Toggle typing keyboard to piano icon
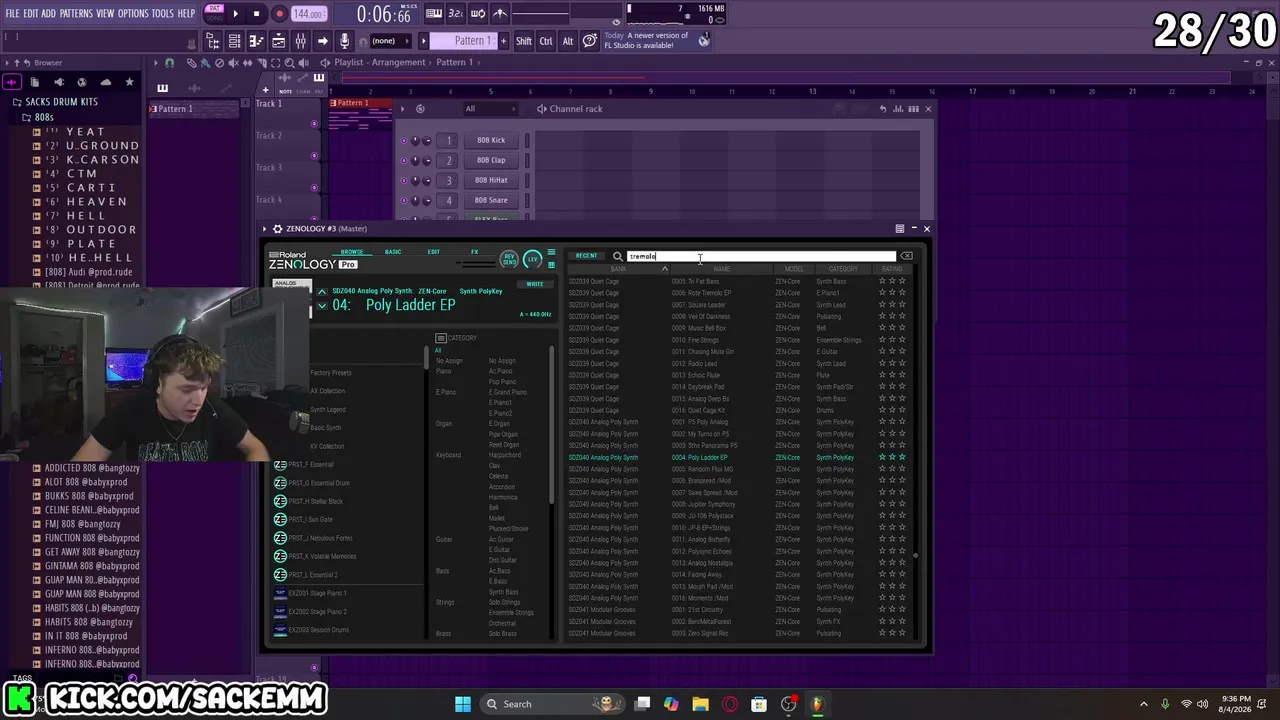This screenshot has height=720, width=1280. (434, 14)
